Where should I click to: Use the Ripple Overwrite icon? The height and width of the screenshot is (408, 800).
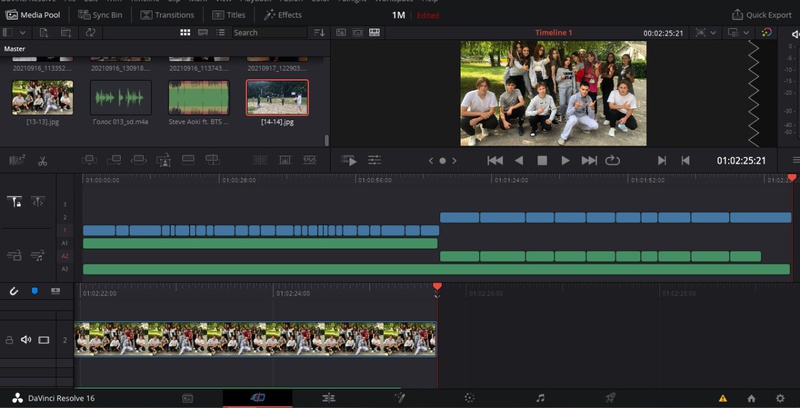pyautogui.click(x=139, y=160)
